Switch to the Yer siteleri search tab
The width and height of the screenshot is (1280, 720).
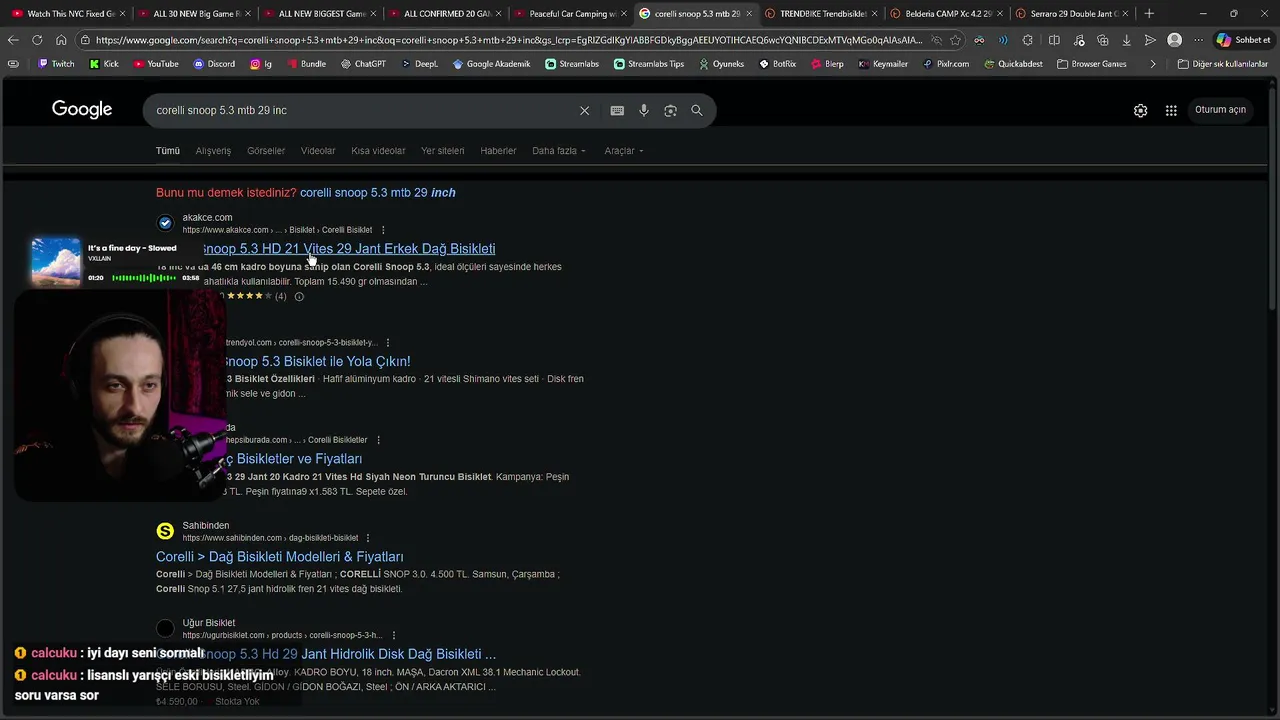pos(443,151)
